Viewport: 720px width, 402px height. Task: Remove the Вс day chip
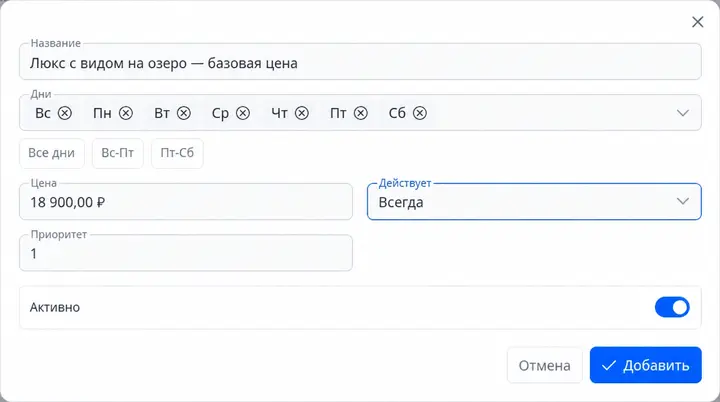pos(65,113)
